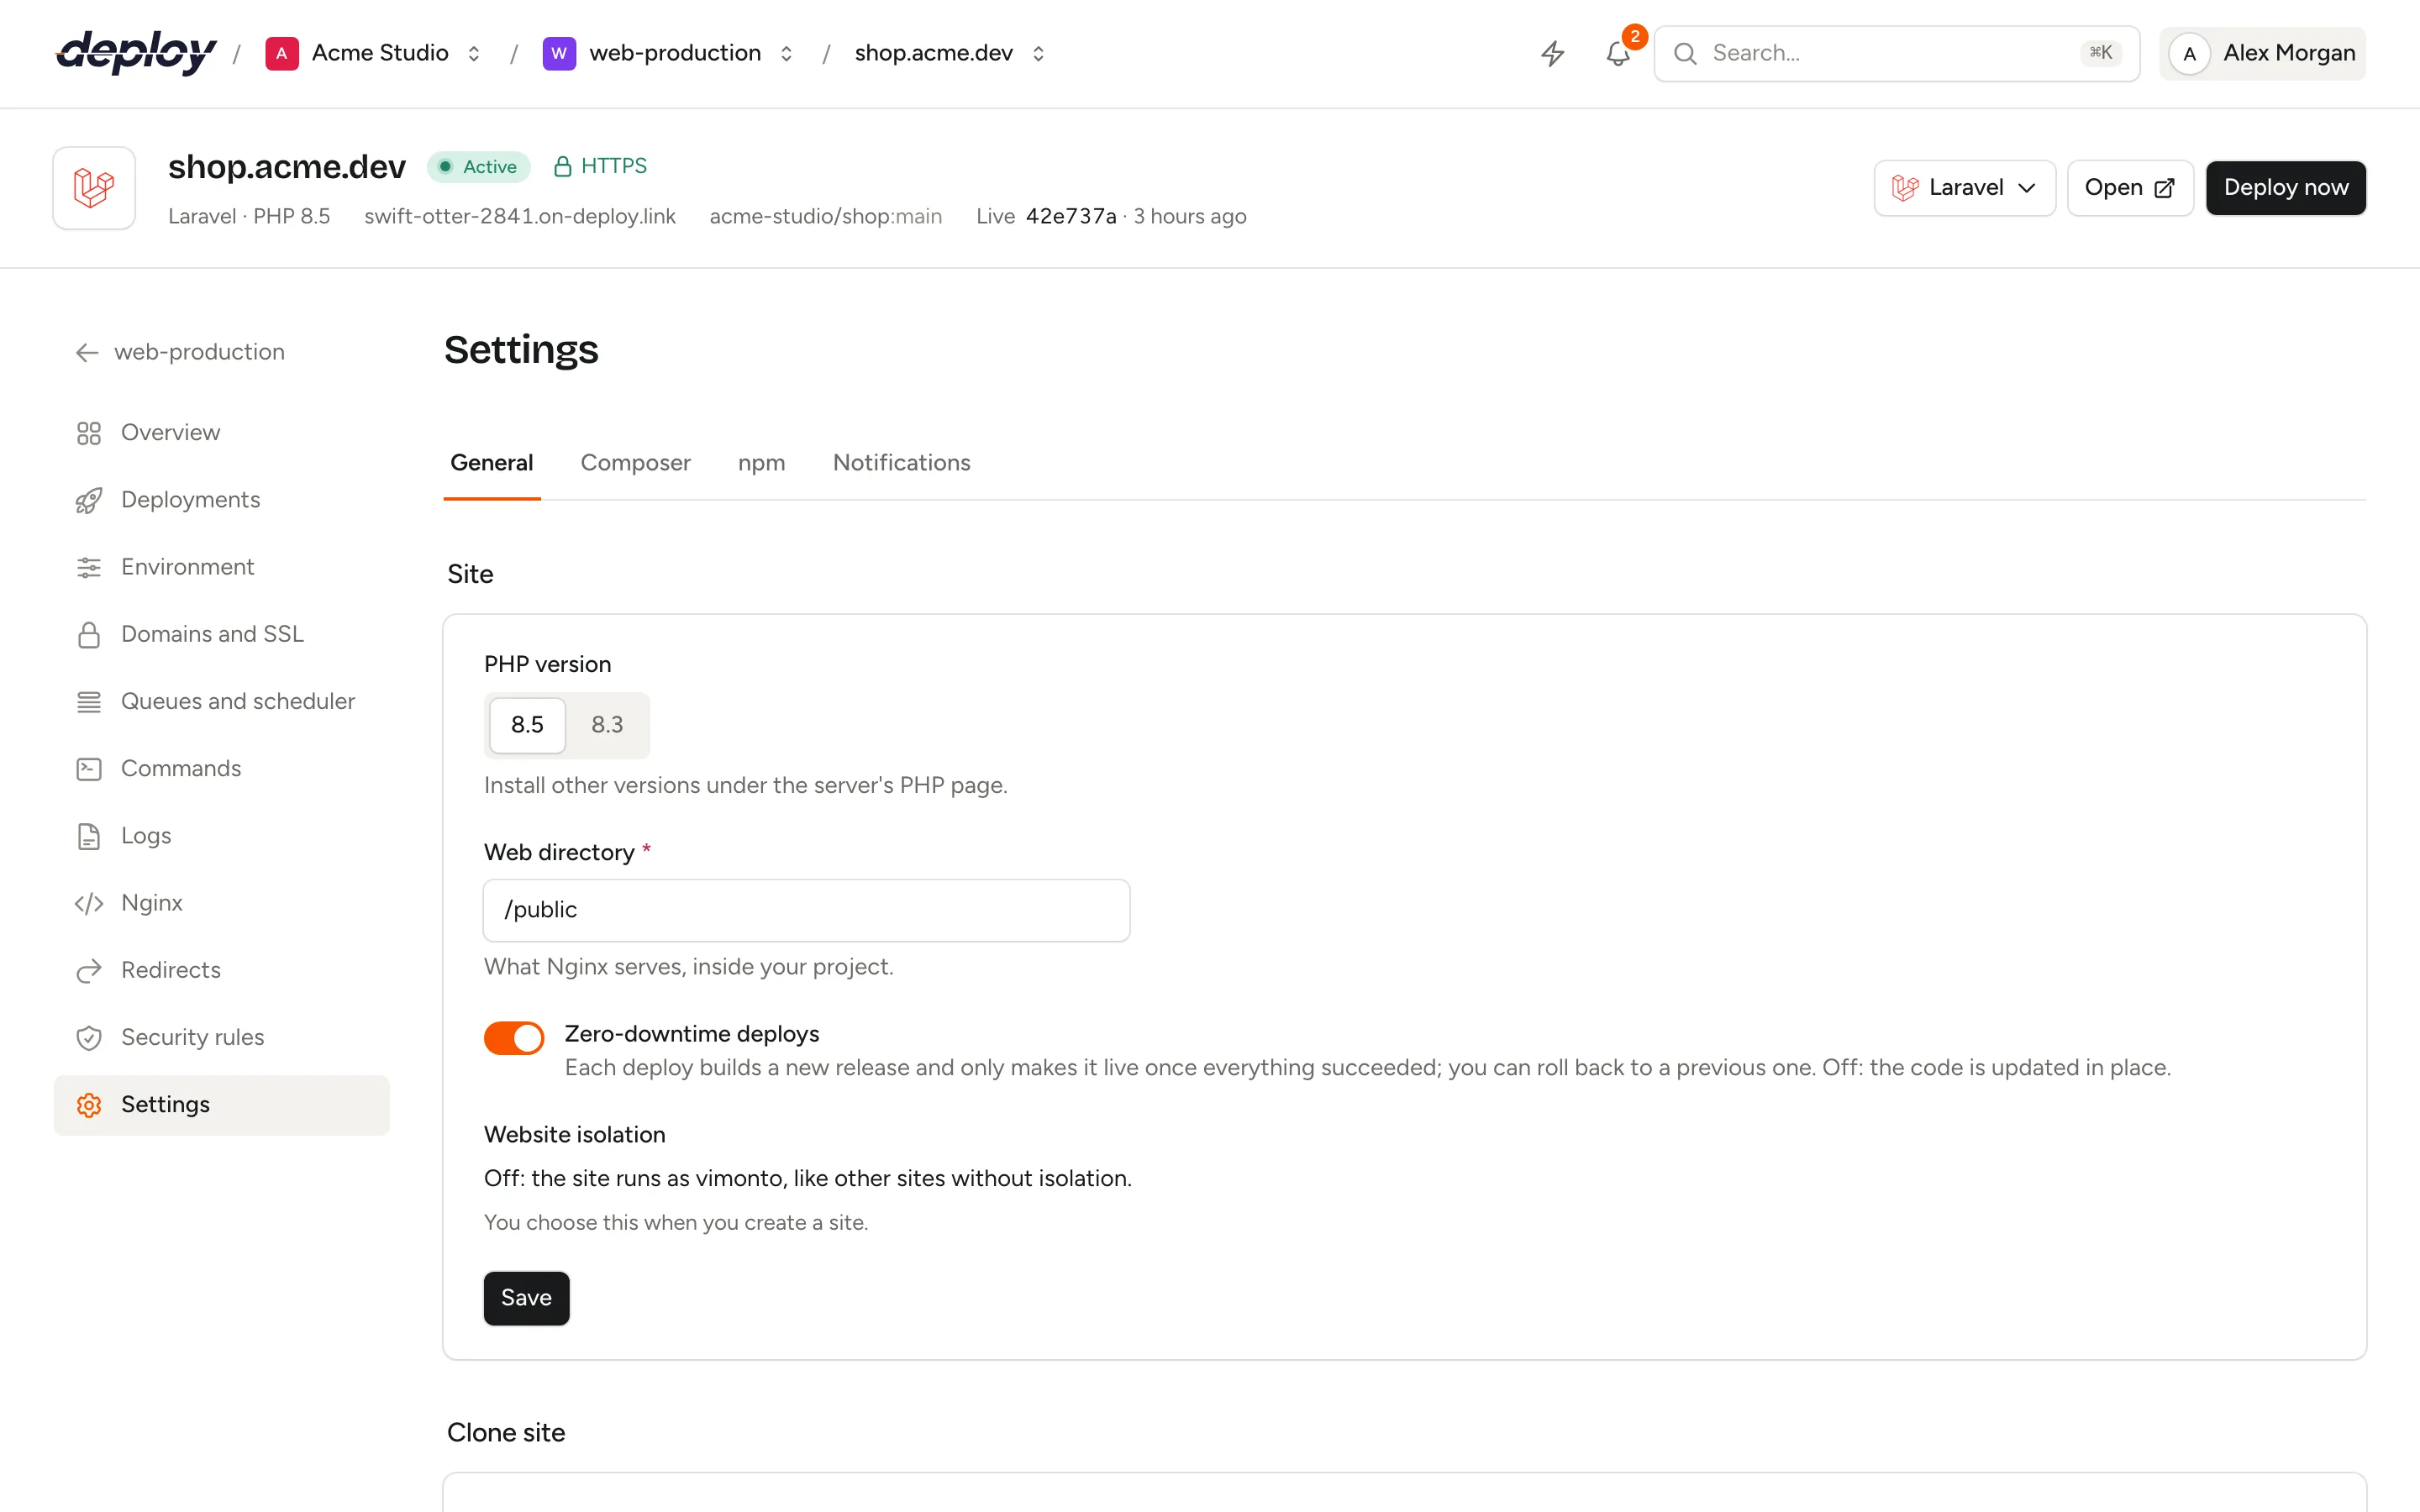2420x1512 pixels.
Task: Click the back arrow beside web-production
Action: point(87,352)
